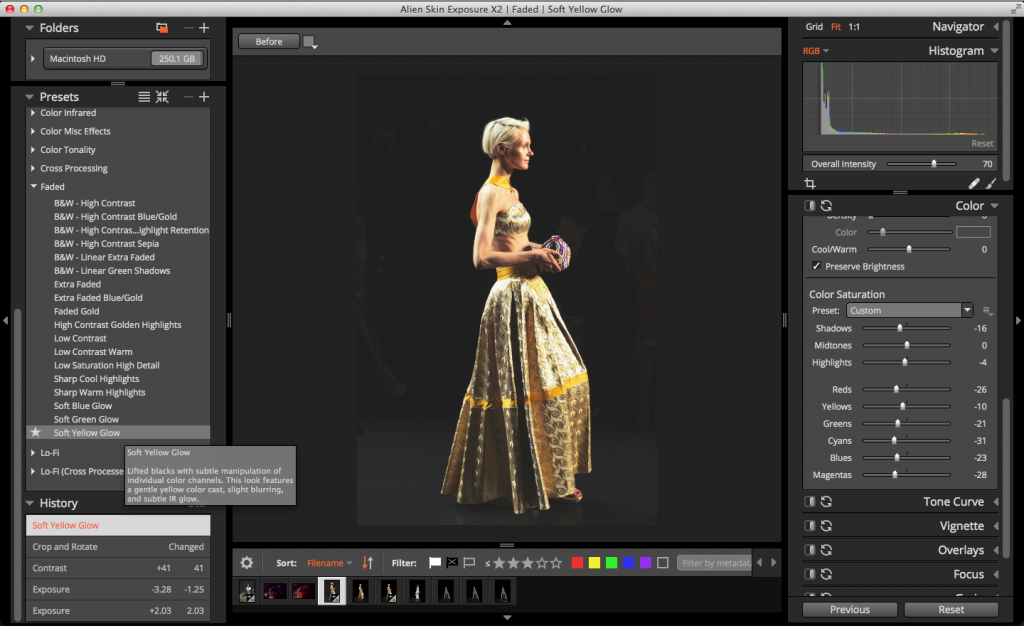Screen dimensions: 1024x626
Task: Select the Faded Gold preset
Action: 75,311
